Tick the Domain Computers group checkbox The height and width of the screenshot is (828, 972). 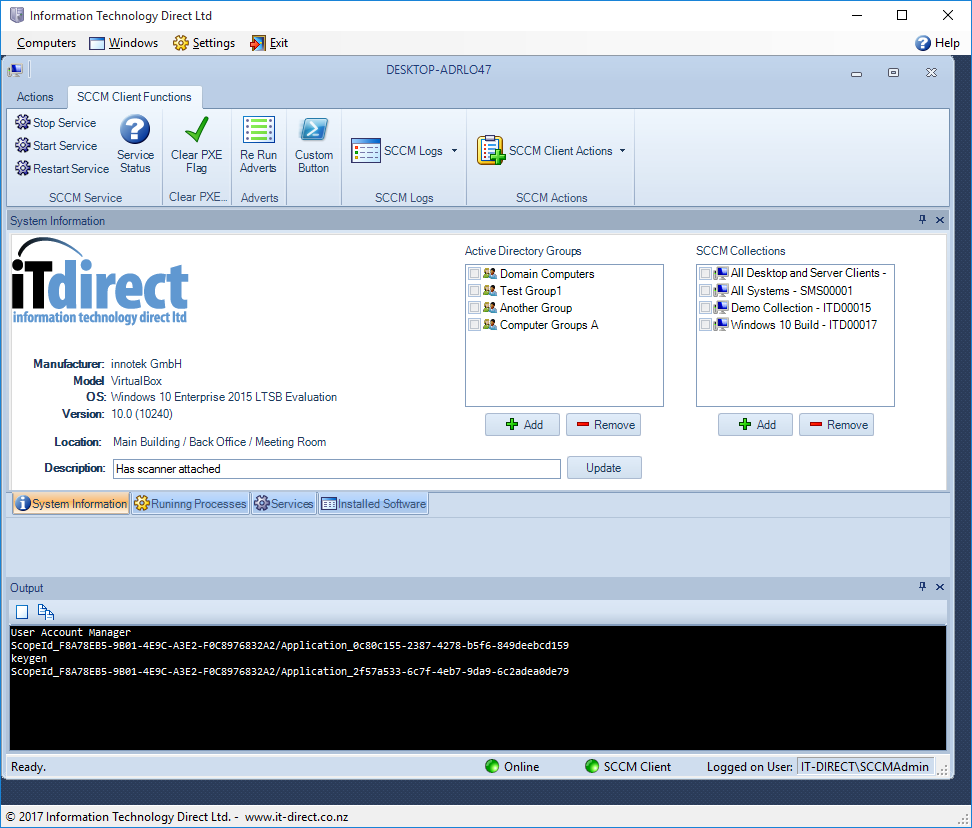coord(474,274)
